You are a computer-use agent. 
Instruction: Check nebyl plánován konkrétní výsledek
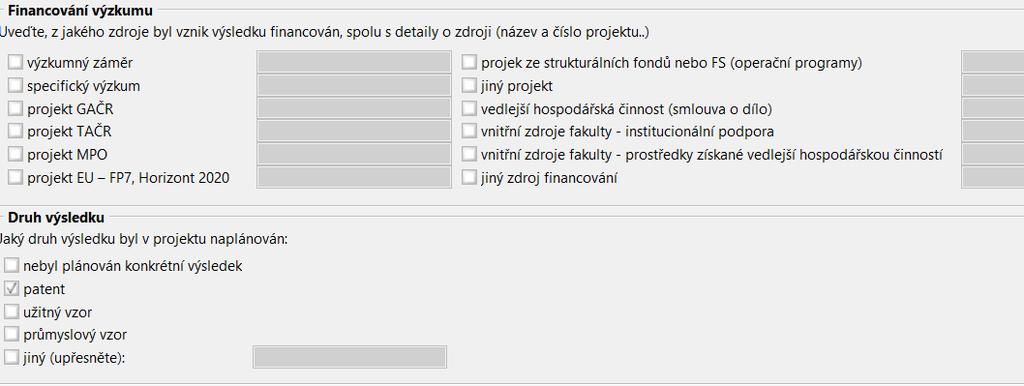[x=11, y=266]
